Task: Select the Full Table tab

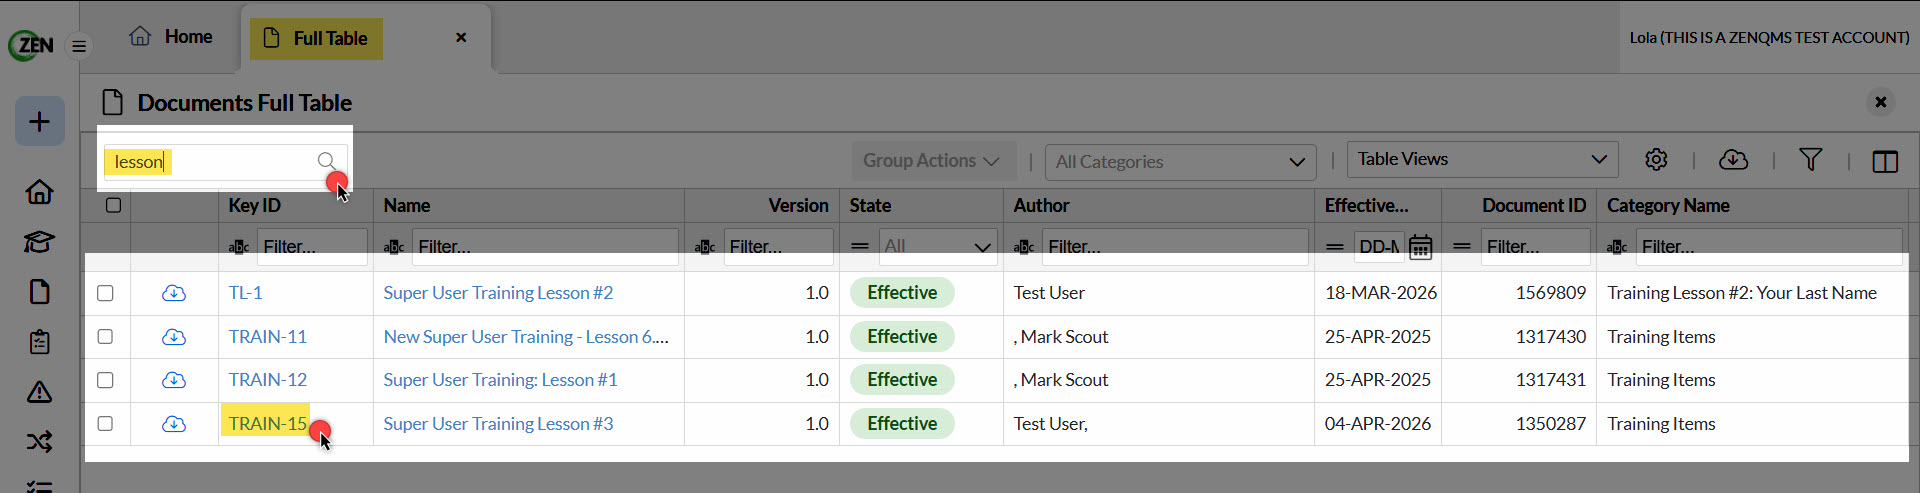Action: coord(316,39)
